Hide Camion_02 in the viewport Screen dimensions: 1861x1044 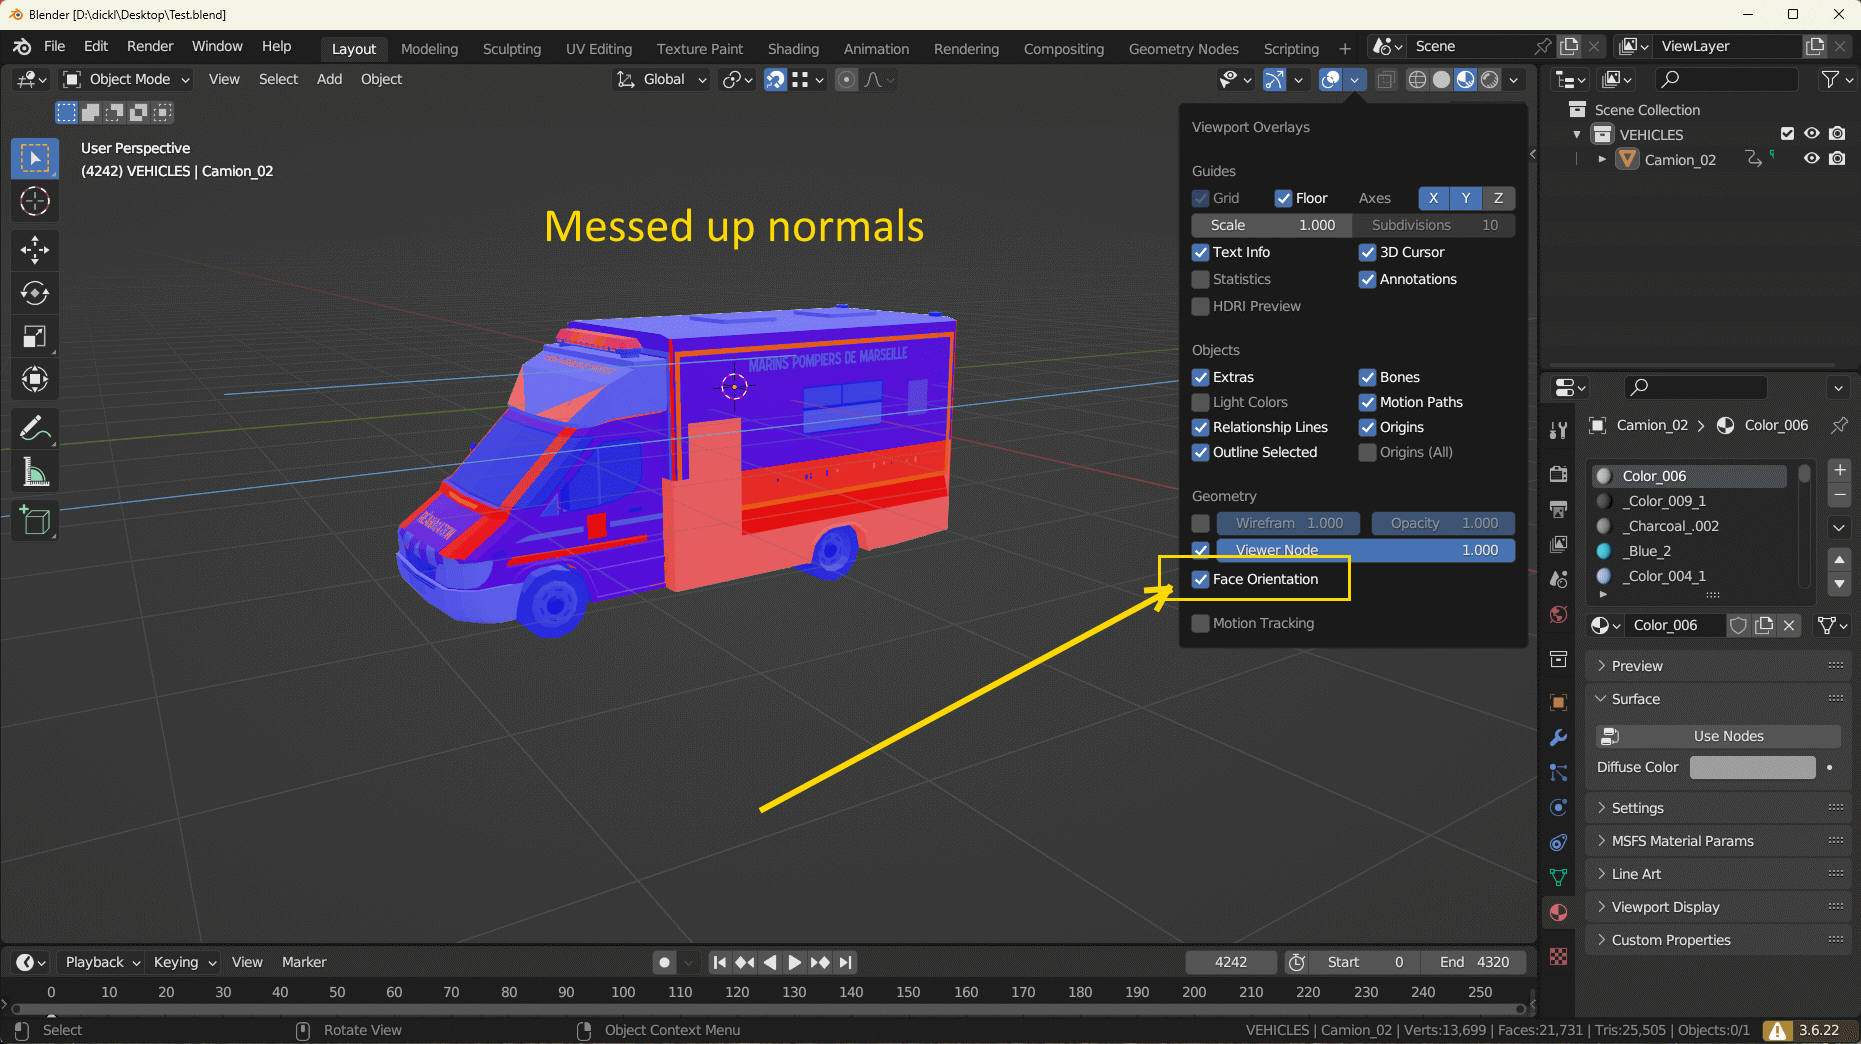(x=1811, y=159)
